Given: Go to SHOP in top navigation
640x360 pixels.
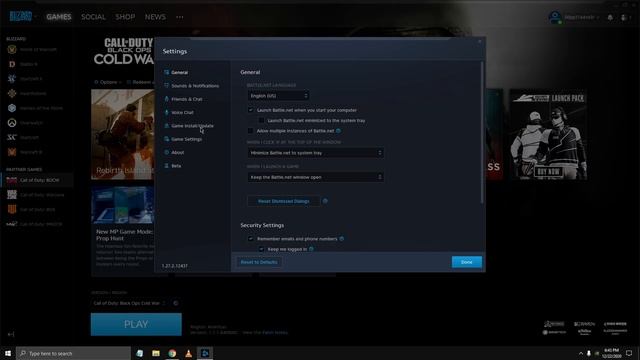Looking at the screenshot, I should click(x=125, y=17).
